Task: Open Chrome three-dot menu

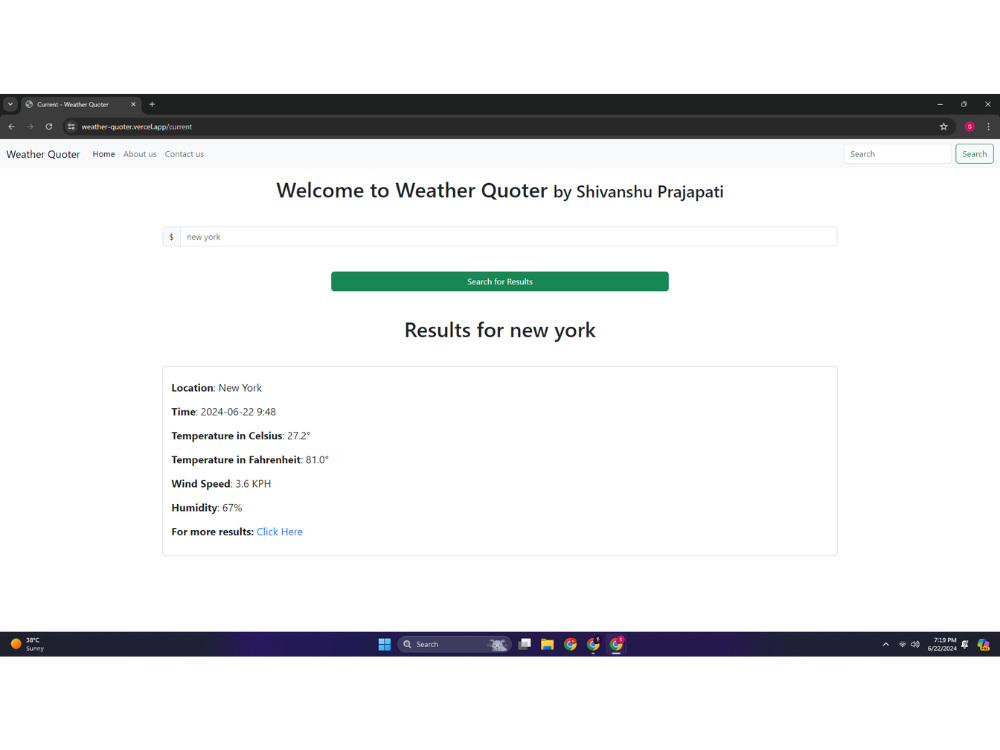Action: 988,126
